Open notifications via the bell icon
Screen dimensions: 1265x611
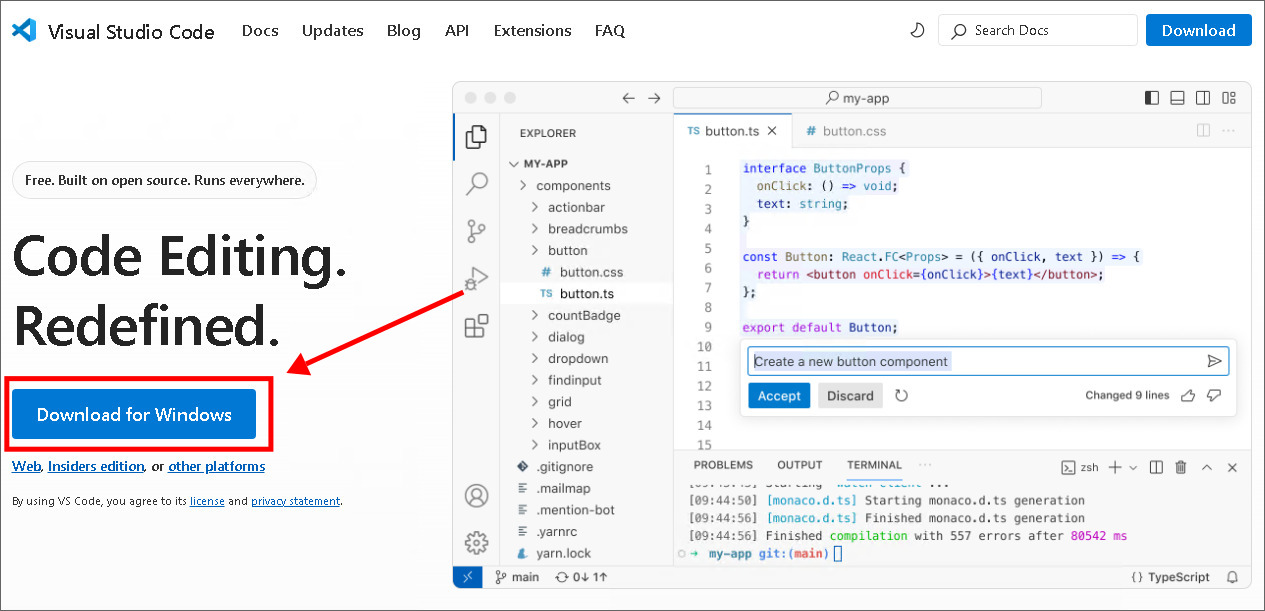pyautogui.click(x=1233, y=577)
